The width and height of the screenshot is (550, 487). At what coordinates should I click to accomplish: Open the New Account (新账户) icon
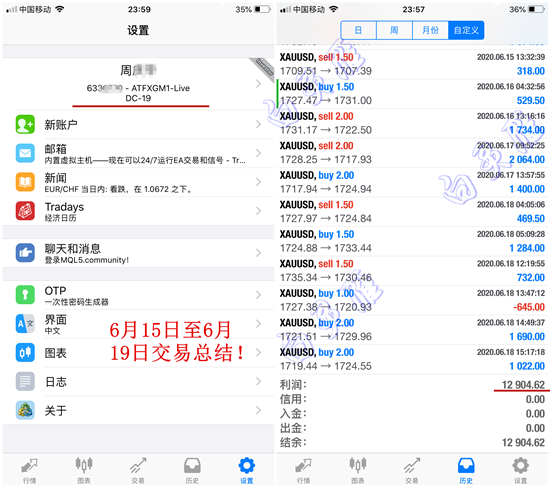pyautogui.click(x=25, y=124)
